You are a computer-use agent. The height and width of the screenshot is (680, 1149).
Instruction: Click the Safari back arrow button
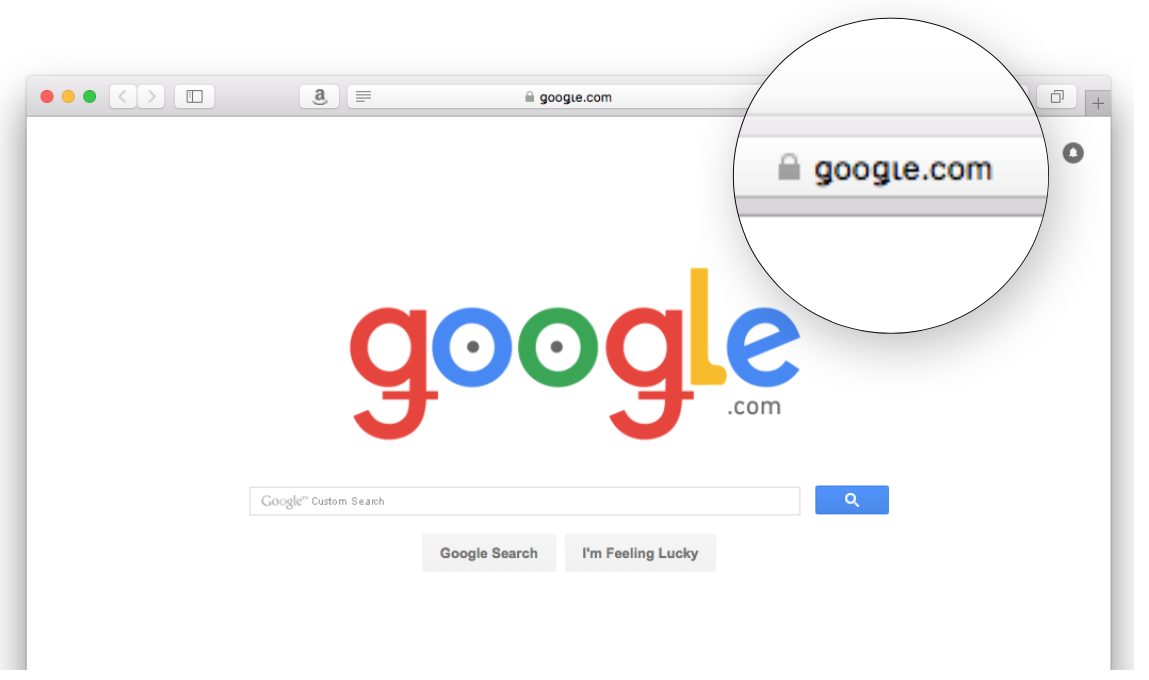tap(123, 97)
